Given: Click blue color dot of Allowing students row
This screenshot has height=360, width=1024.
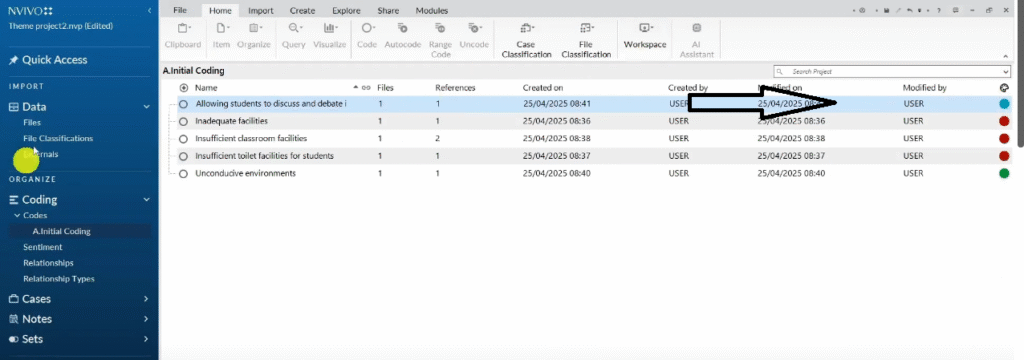Looking at the screenshot, I should [1004, 104].
